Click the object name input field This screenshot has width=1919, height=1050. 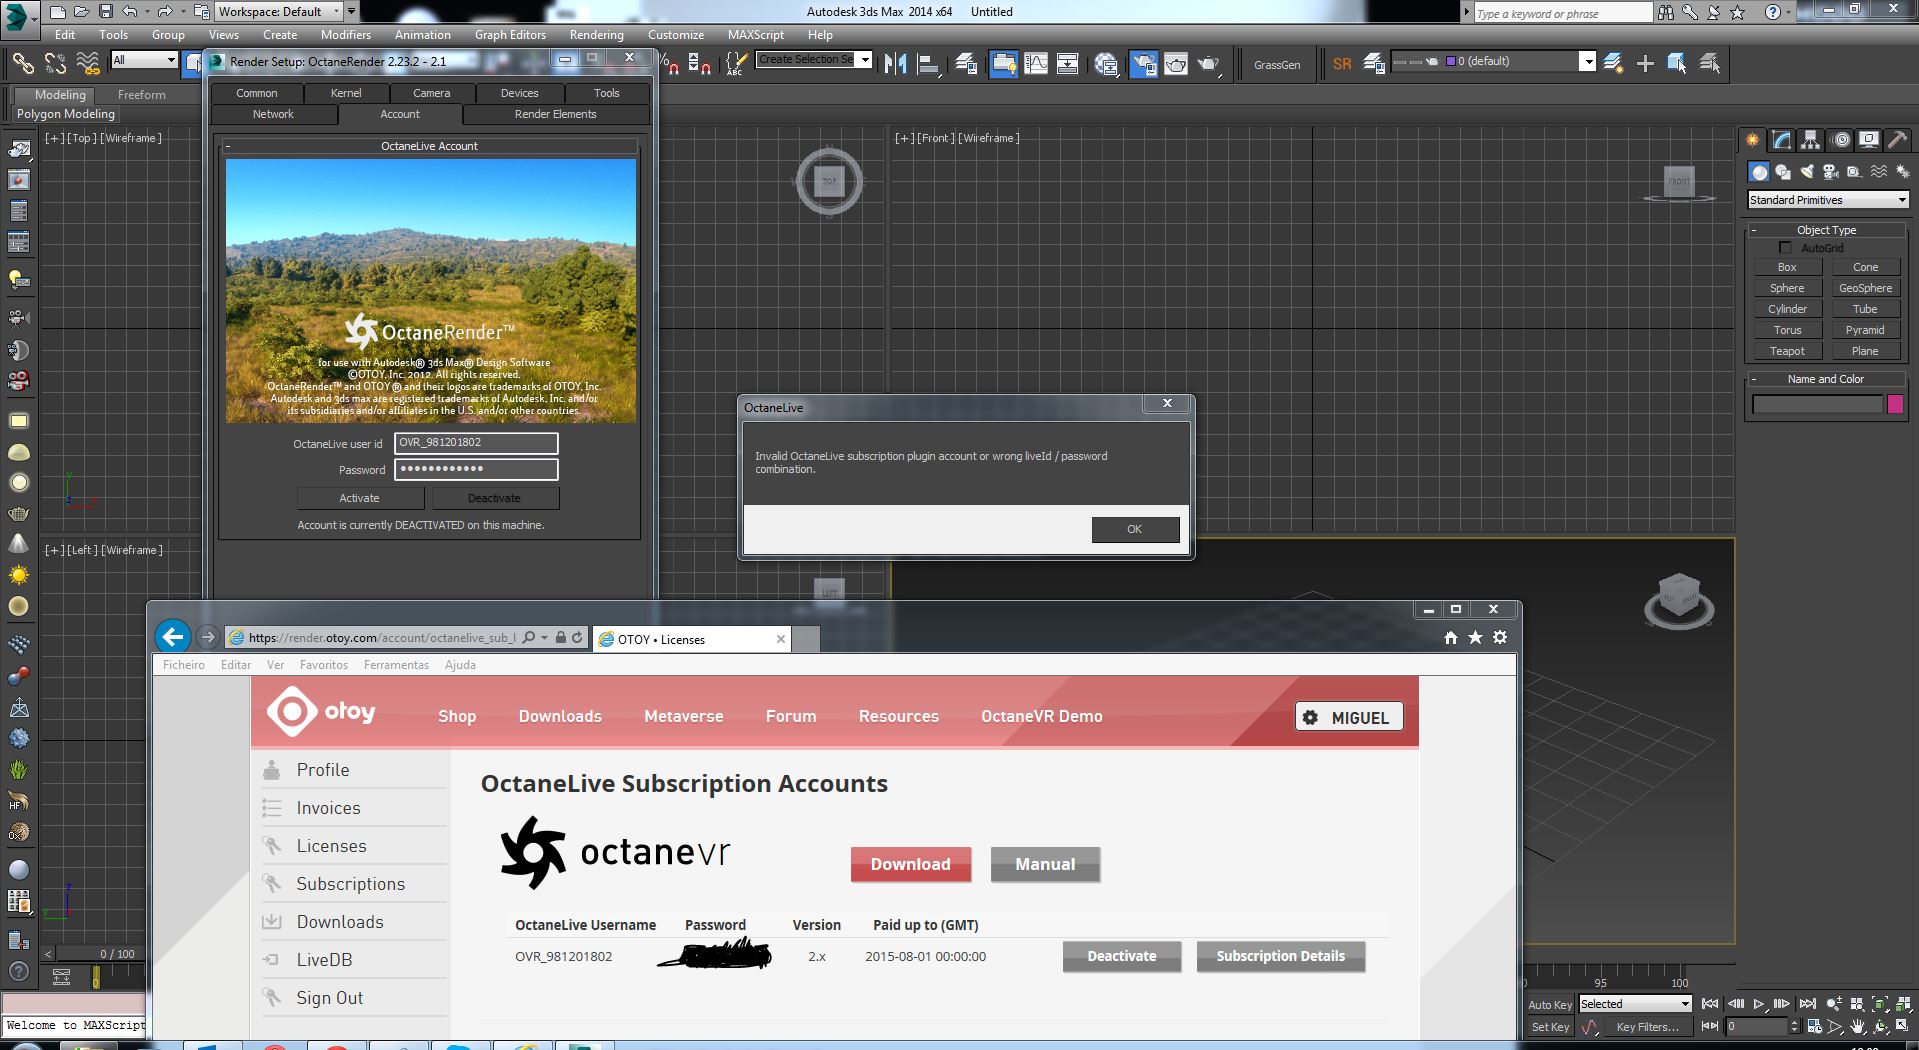[1818, 404]
